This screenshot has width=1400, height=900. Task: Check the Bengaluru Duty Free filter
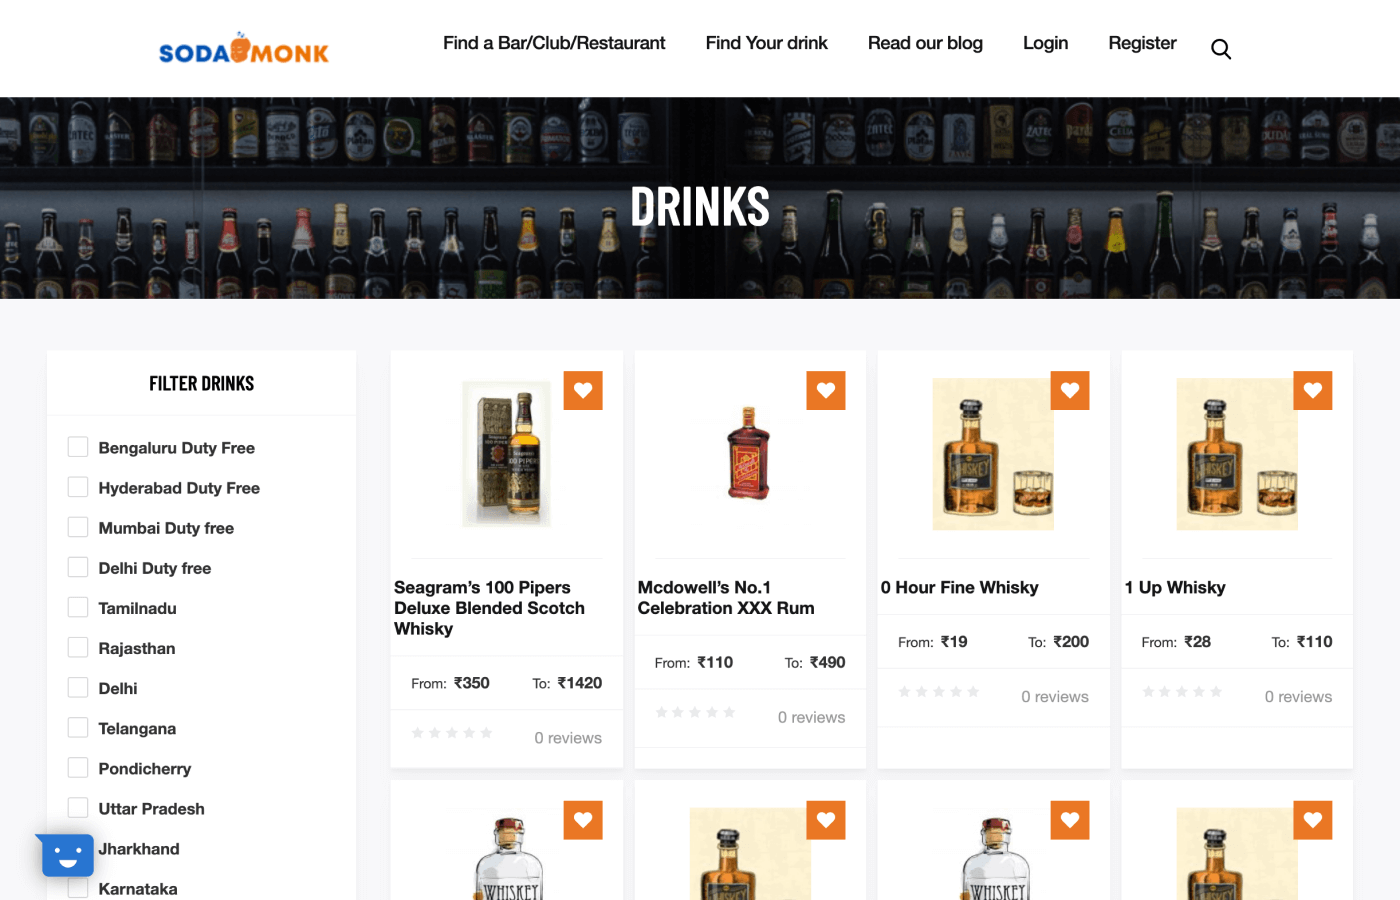point(78,447)
